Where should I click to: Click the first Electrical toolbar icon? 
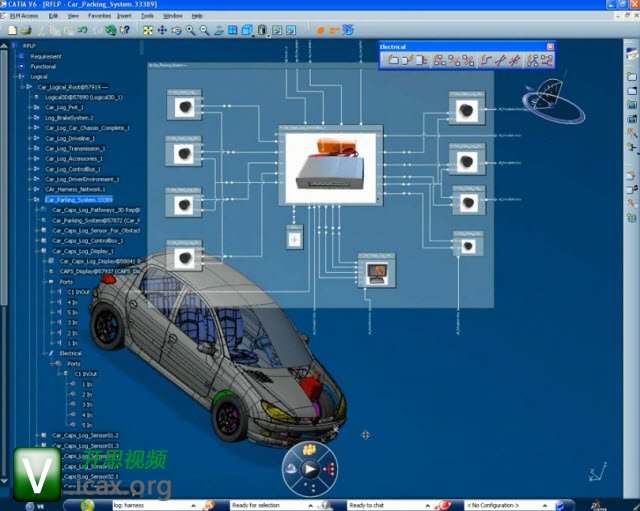393,60
